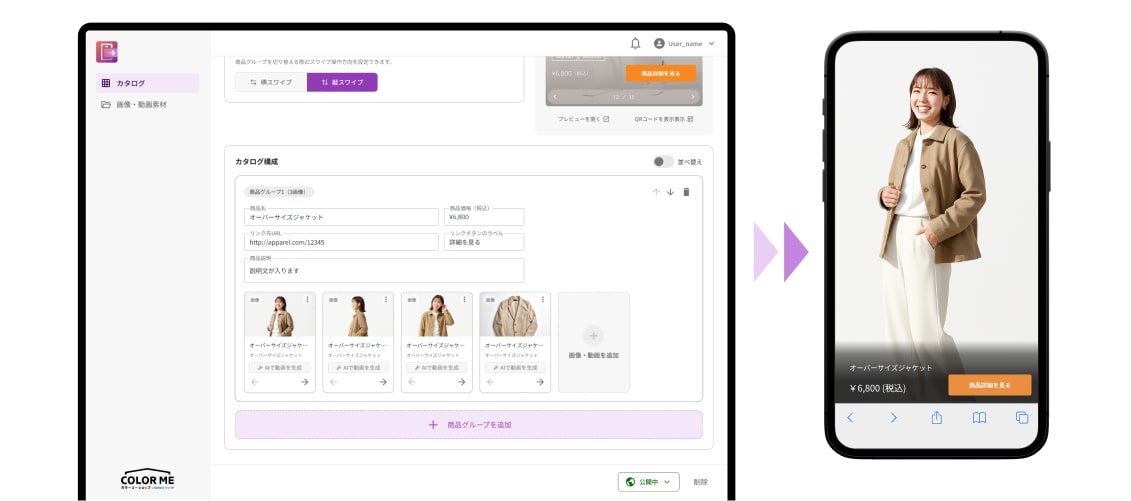Click right arrow on fourth image card
The image size is (1131, 501).
[x=540, y=381]
